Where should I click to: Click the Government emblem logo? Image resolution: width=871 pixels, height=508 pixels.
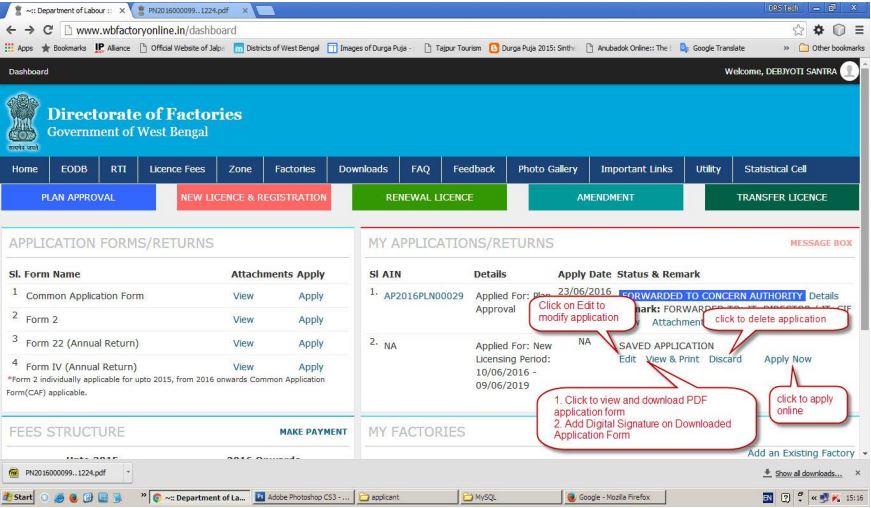pos(22,123)
